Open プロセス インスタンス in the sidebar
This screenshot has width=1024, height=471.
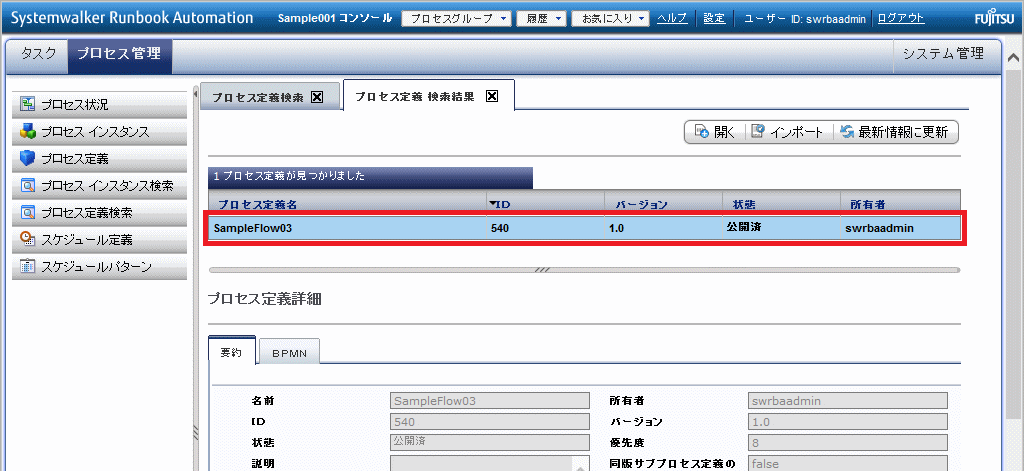pyautogui.click(x=99, y=131)
